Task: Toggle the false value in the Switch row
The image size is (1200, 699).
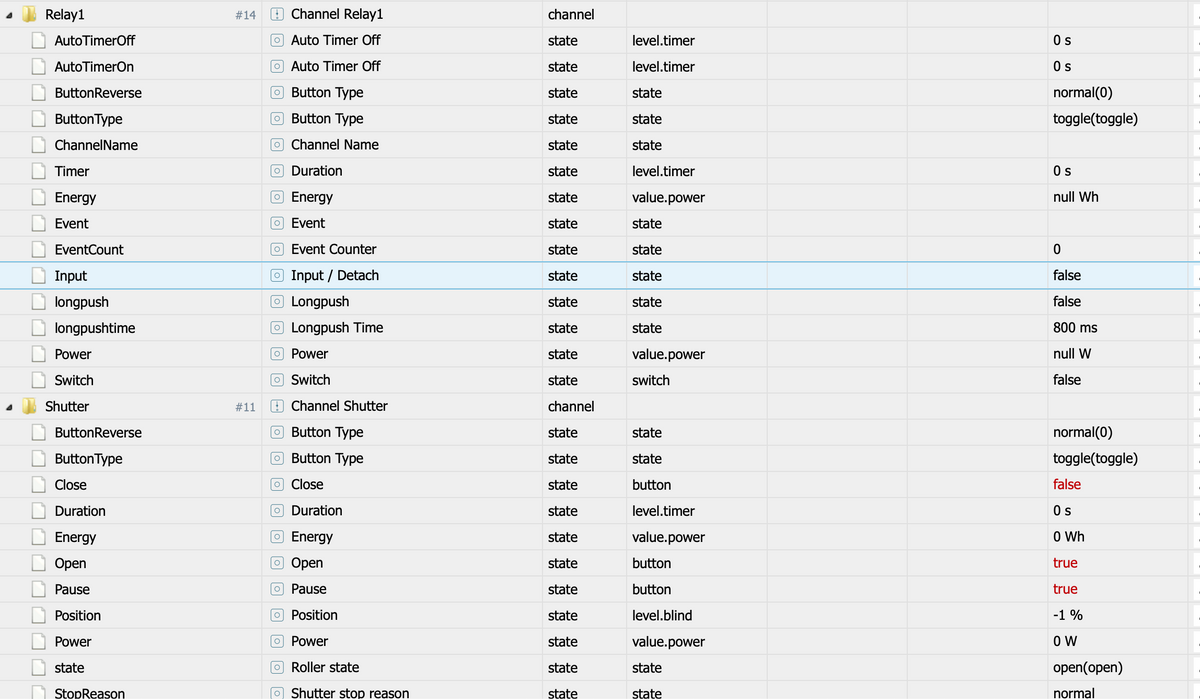Action: [1067, 380]
